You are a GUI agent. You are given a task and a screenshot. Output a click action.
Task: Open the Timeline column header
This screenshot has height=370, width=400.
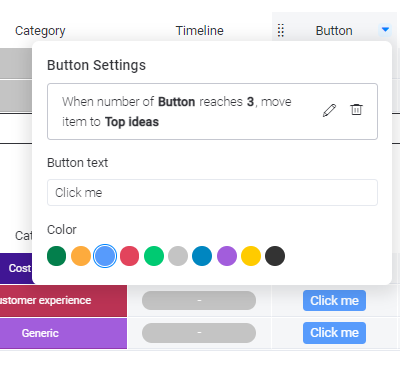200,31
